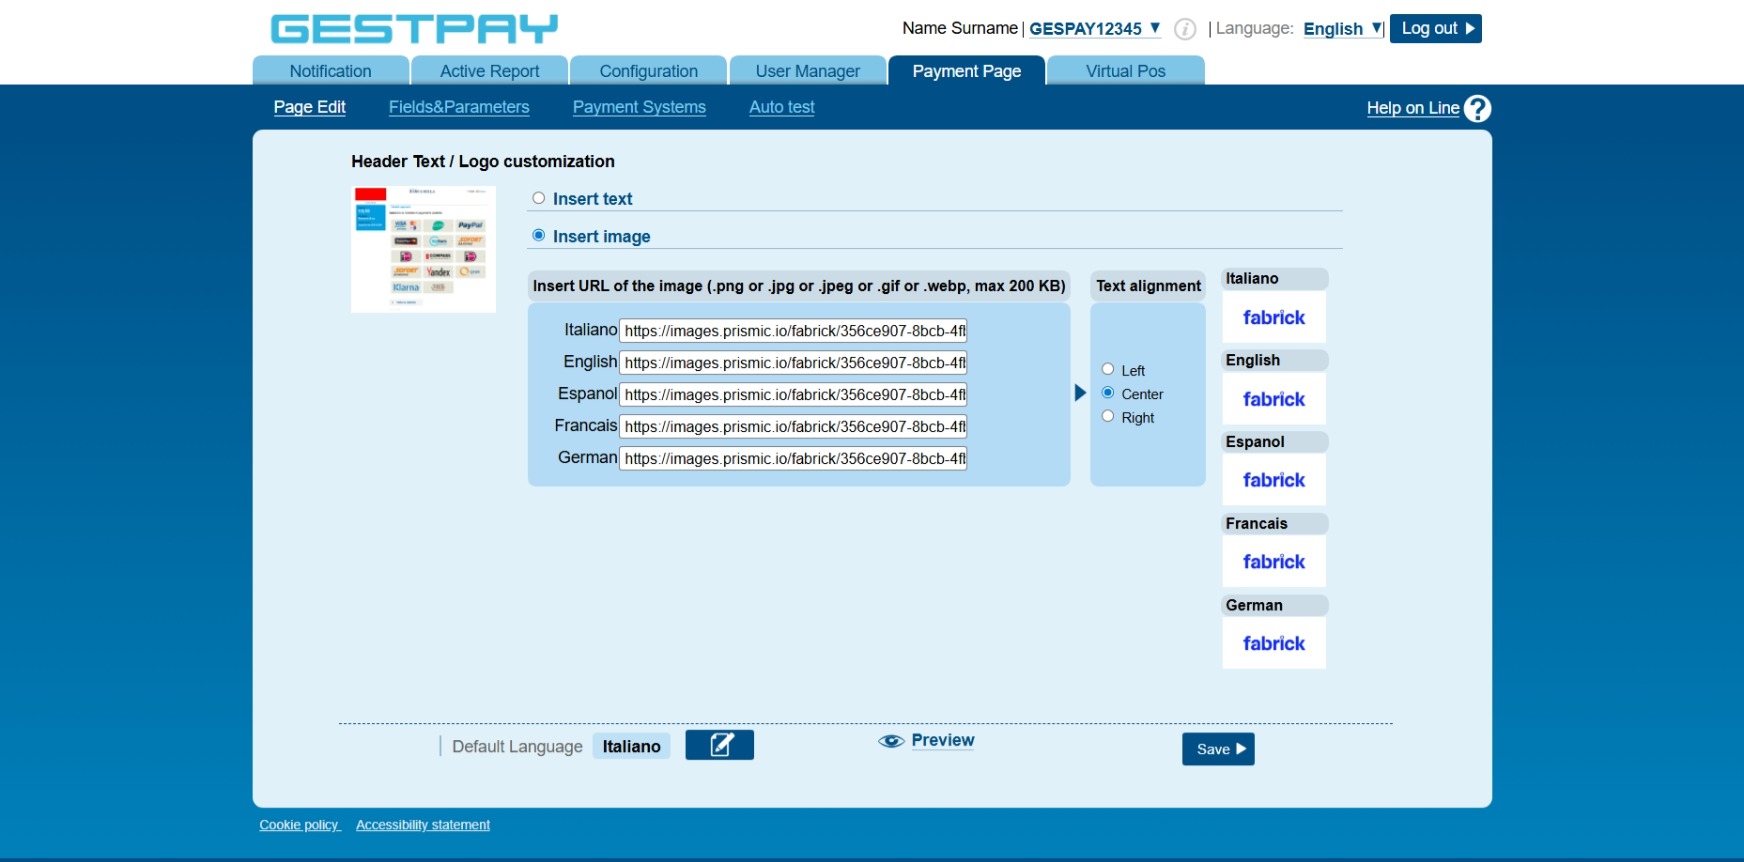Image resolution: width=1744 pixels, height=862 pixels.
Task: Switch to the Notification tab
Action: pos(331,71)
